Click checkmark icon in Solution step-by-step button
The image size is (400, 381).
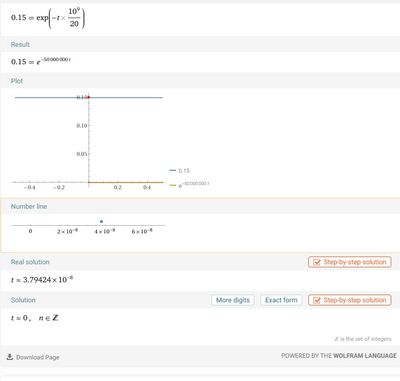317,300
